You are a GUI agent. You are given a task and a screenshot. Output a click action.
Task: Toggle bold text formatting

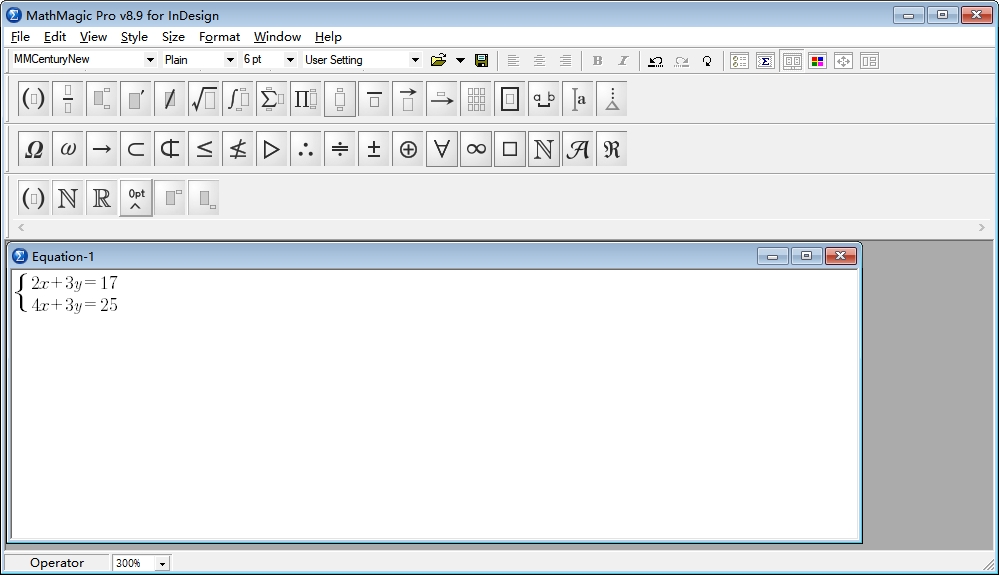(x=597, y=60)
